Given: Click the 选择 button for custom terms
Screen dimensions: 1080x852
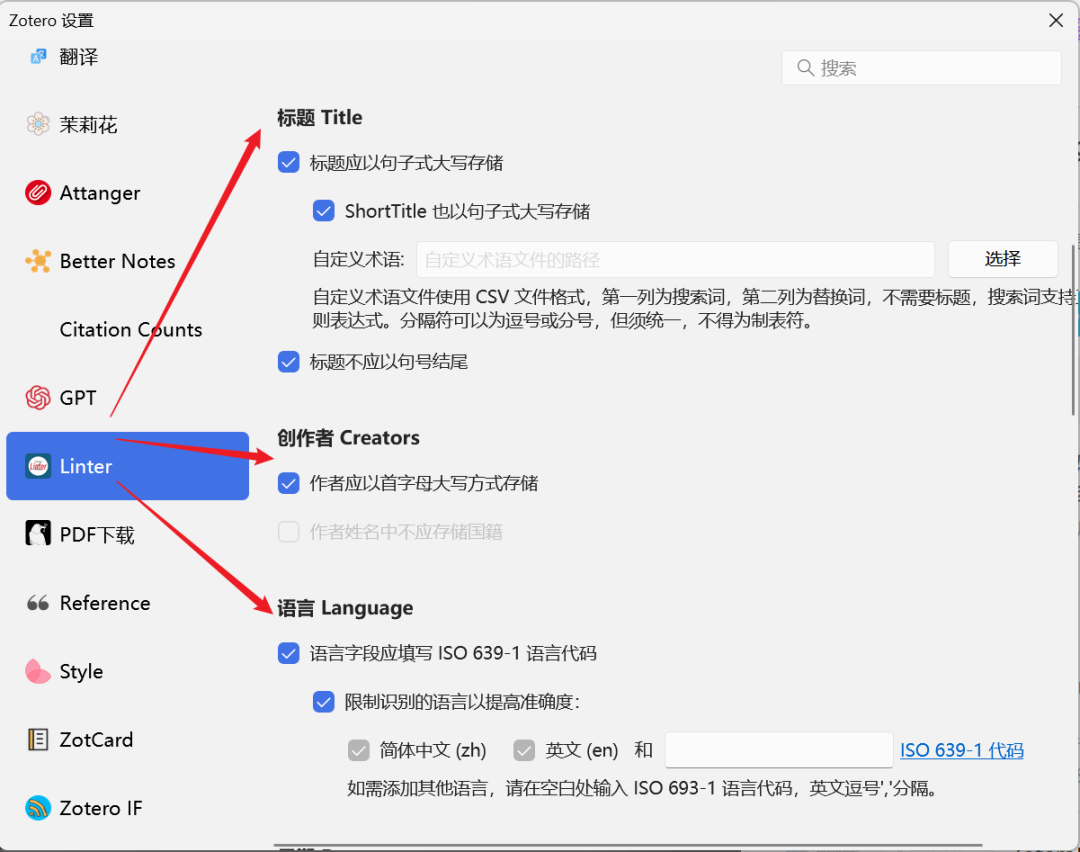Looking at the screenshot, I should coord(1002,259).
